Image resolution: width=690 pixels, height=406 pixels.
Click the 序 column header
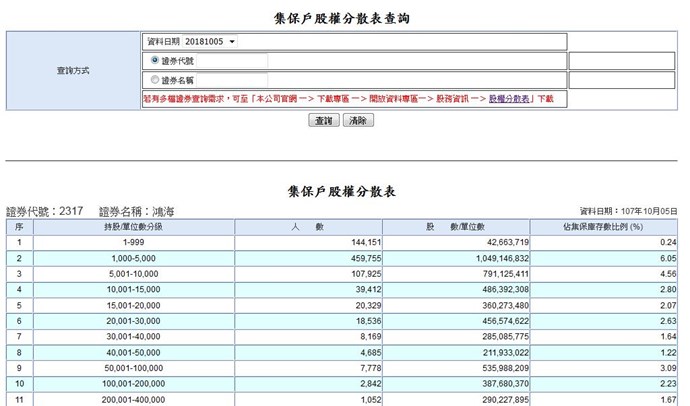[18, 227]
